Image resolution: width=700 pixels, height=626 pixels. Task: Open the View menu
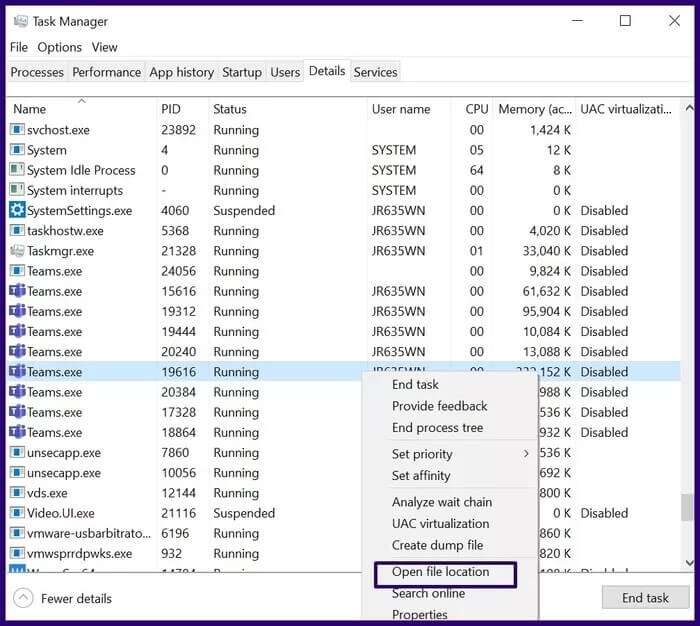[x=104, y=47]
